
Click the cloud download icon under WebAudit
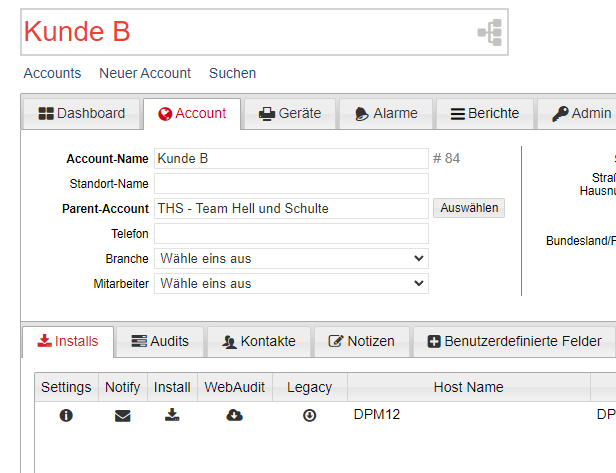(x=234, y=415)
